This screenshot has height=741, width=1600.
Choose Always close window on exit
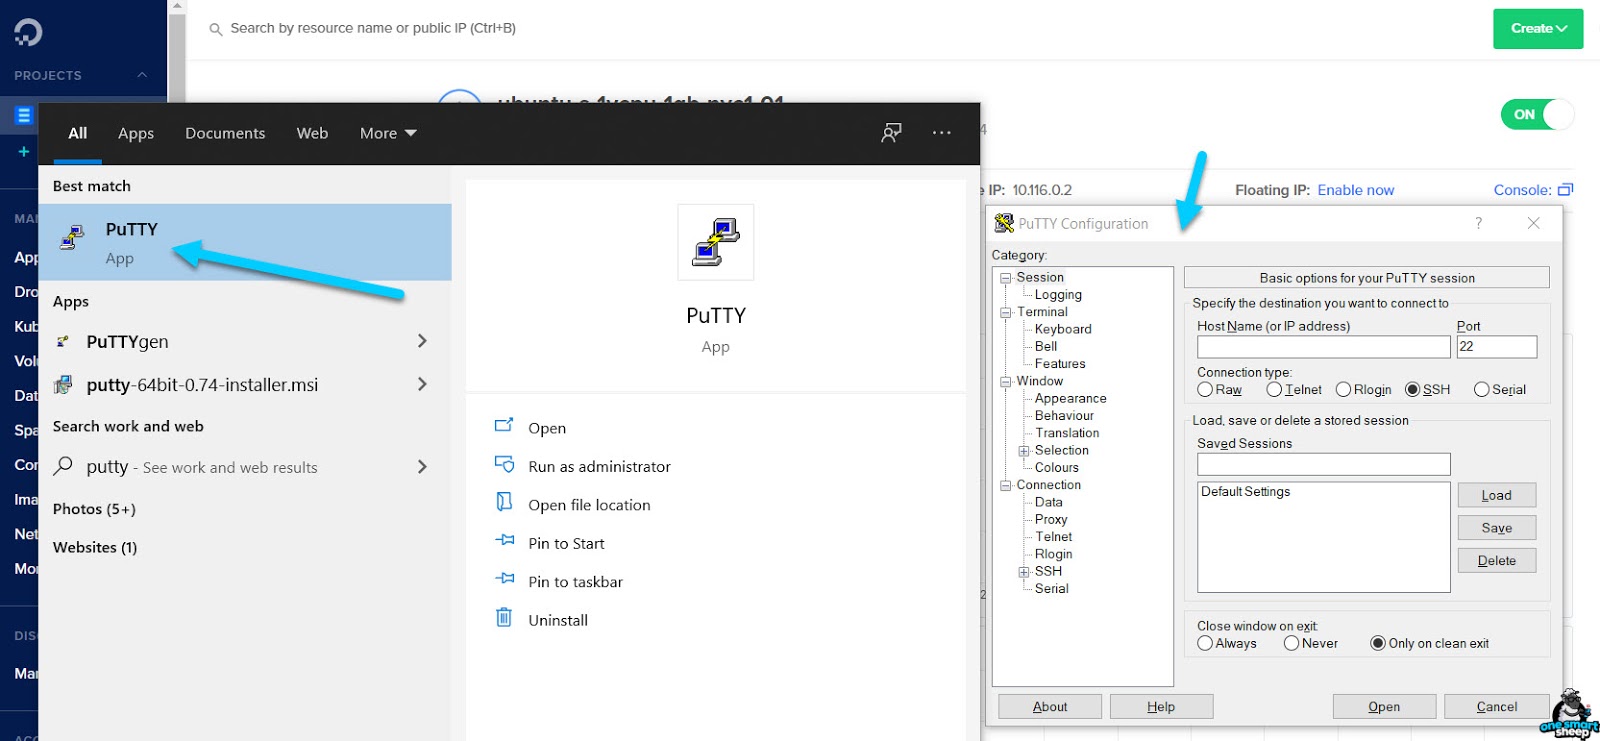1205,644
